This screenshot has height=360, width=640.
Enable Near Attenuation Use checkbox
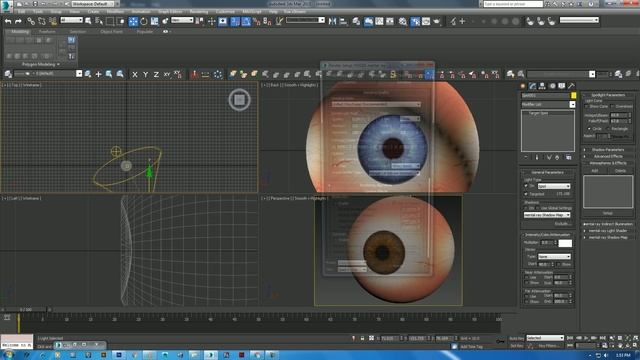[x=527, y=278]
